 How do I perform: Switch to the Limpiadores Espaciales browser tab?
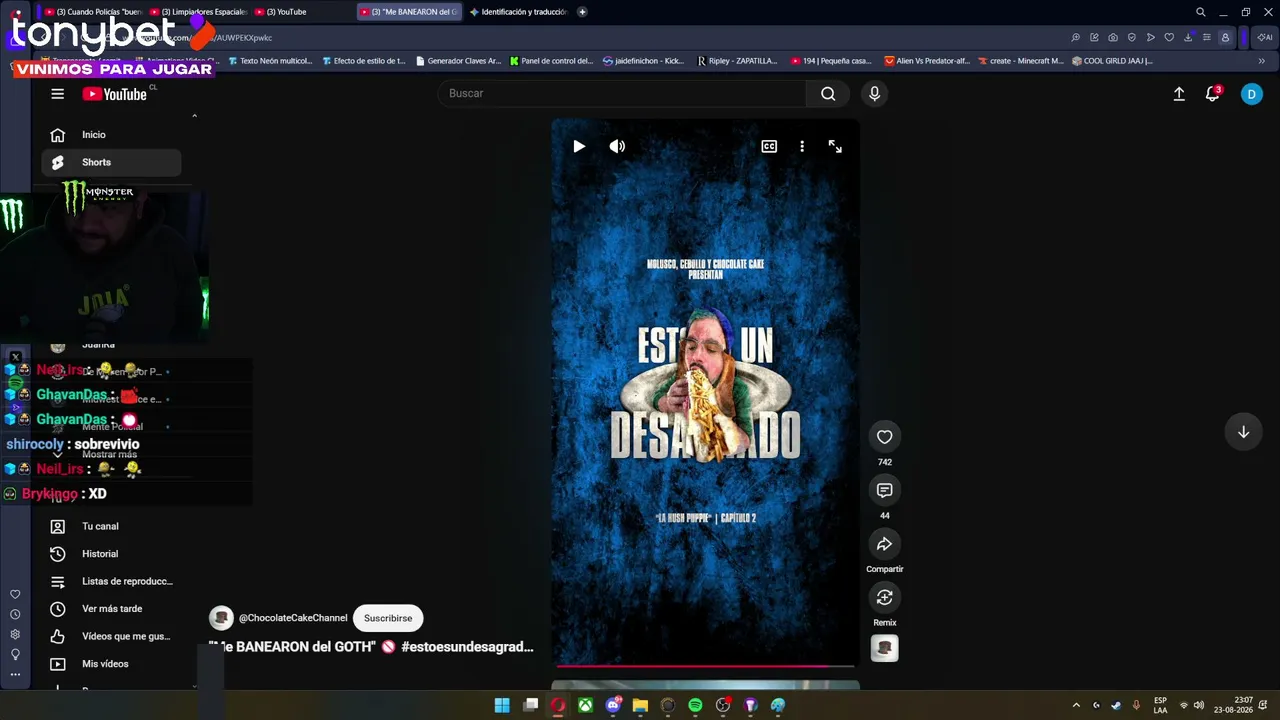(x=197, y=12)
